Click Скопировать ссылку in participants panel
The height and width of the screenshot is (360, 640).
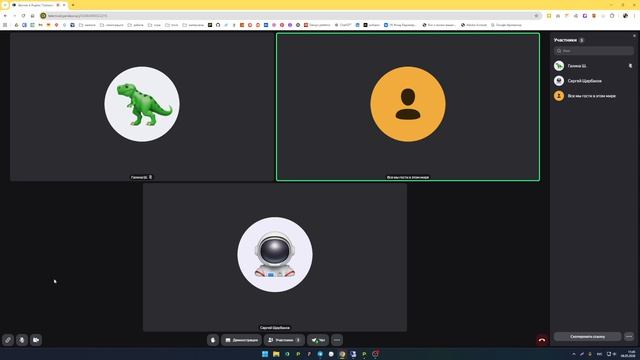point(587,337)
